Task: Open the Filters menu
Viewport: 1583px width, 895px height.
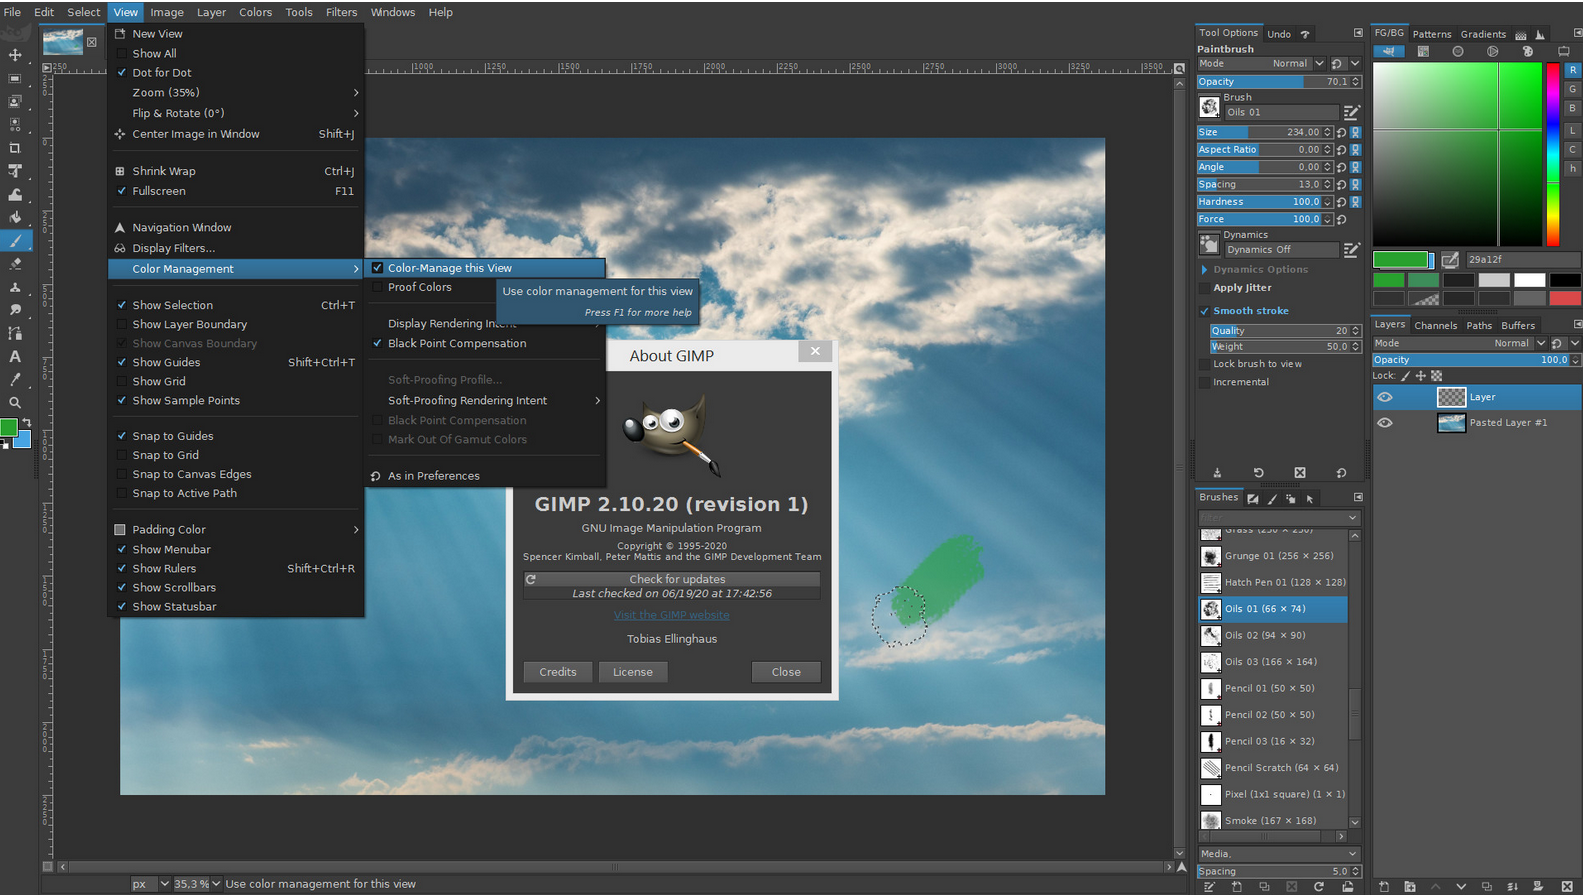Action: click(341, 12)
